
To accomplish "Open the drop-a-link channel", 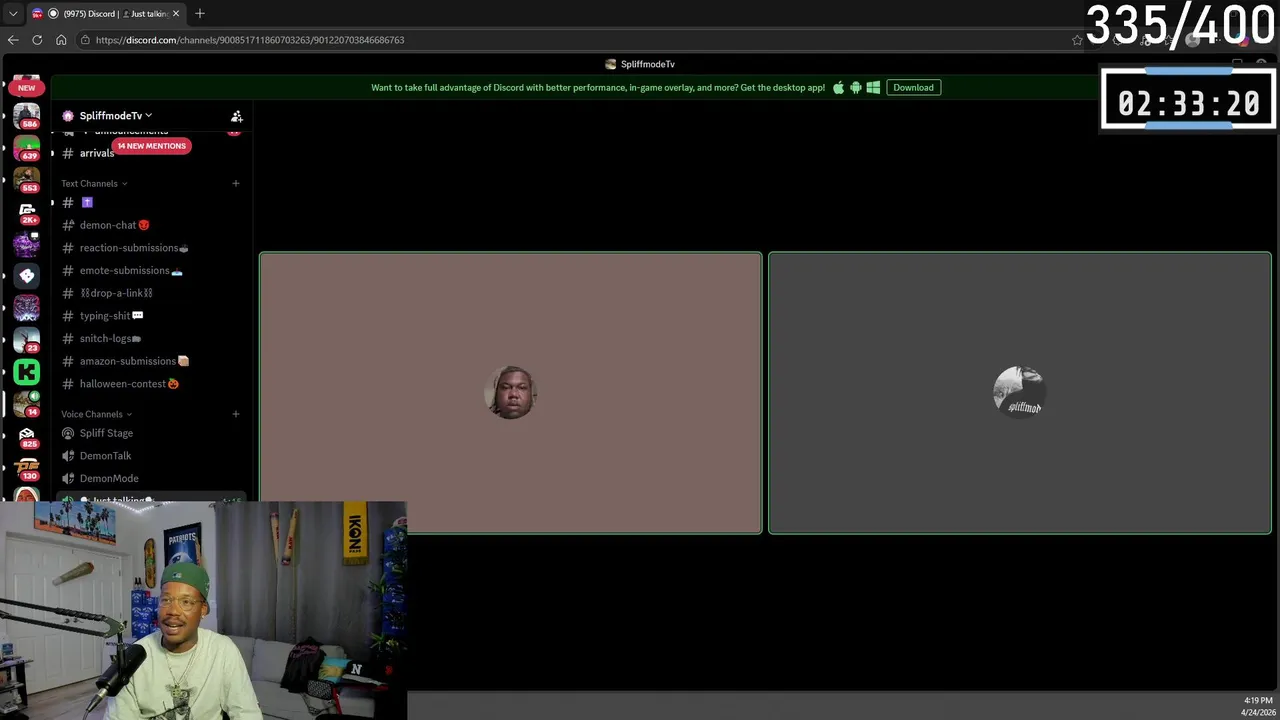I will pos(150,293).
